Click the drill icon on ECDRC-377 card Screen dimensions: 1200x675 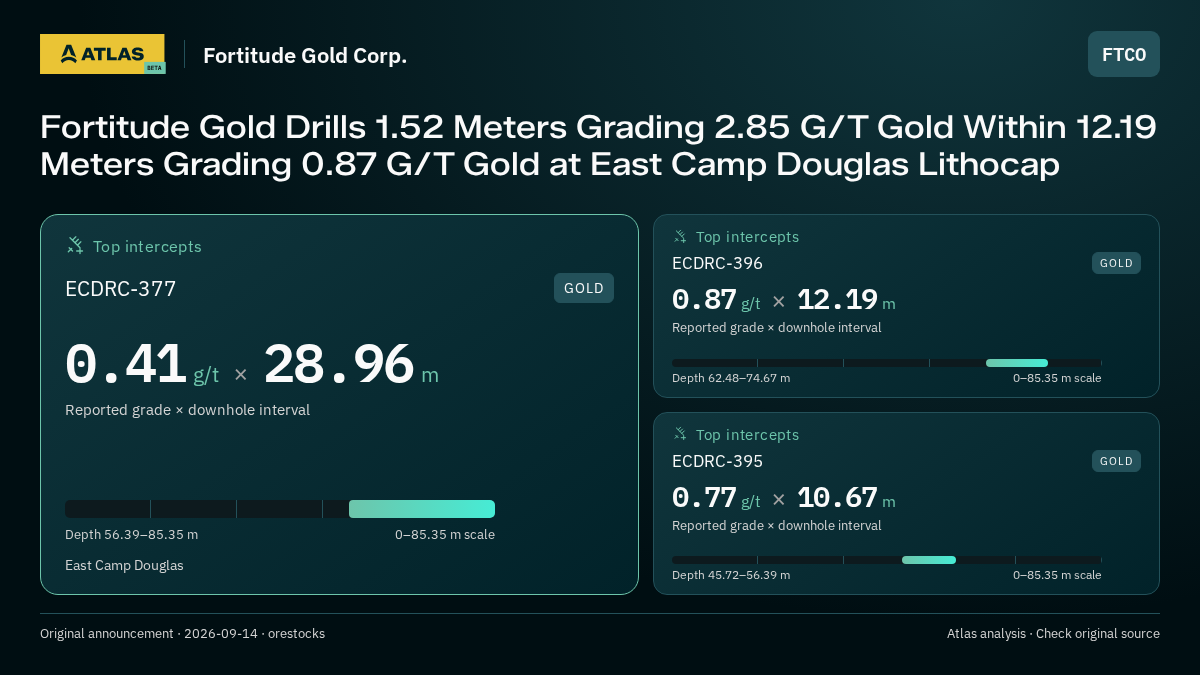75,245
